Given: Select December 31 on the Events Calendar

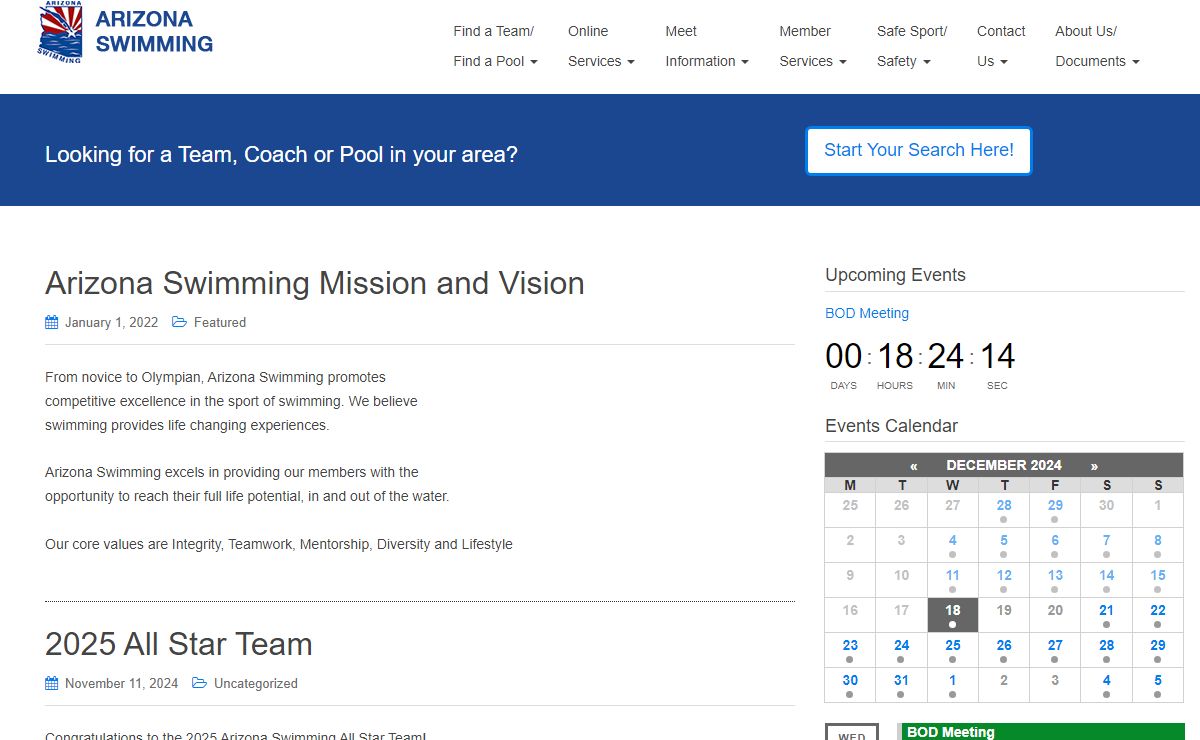Looking at the screenshot, I should tap(902, 685).
